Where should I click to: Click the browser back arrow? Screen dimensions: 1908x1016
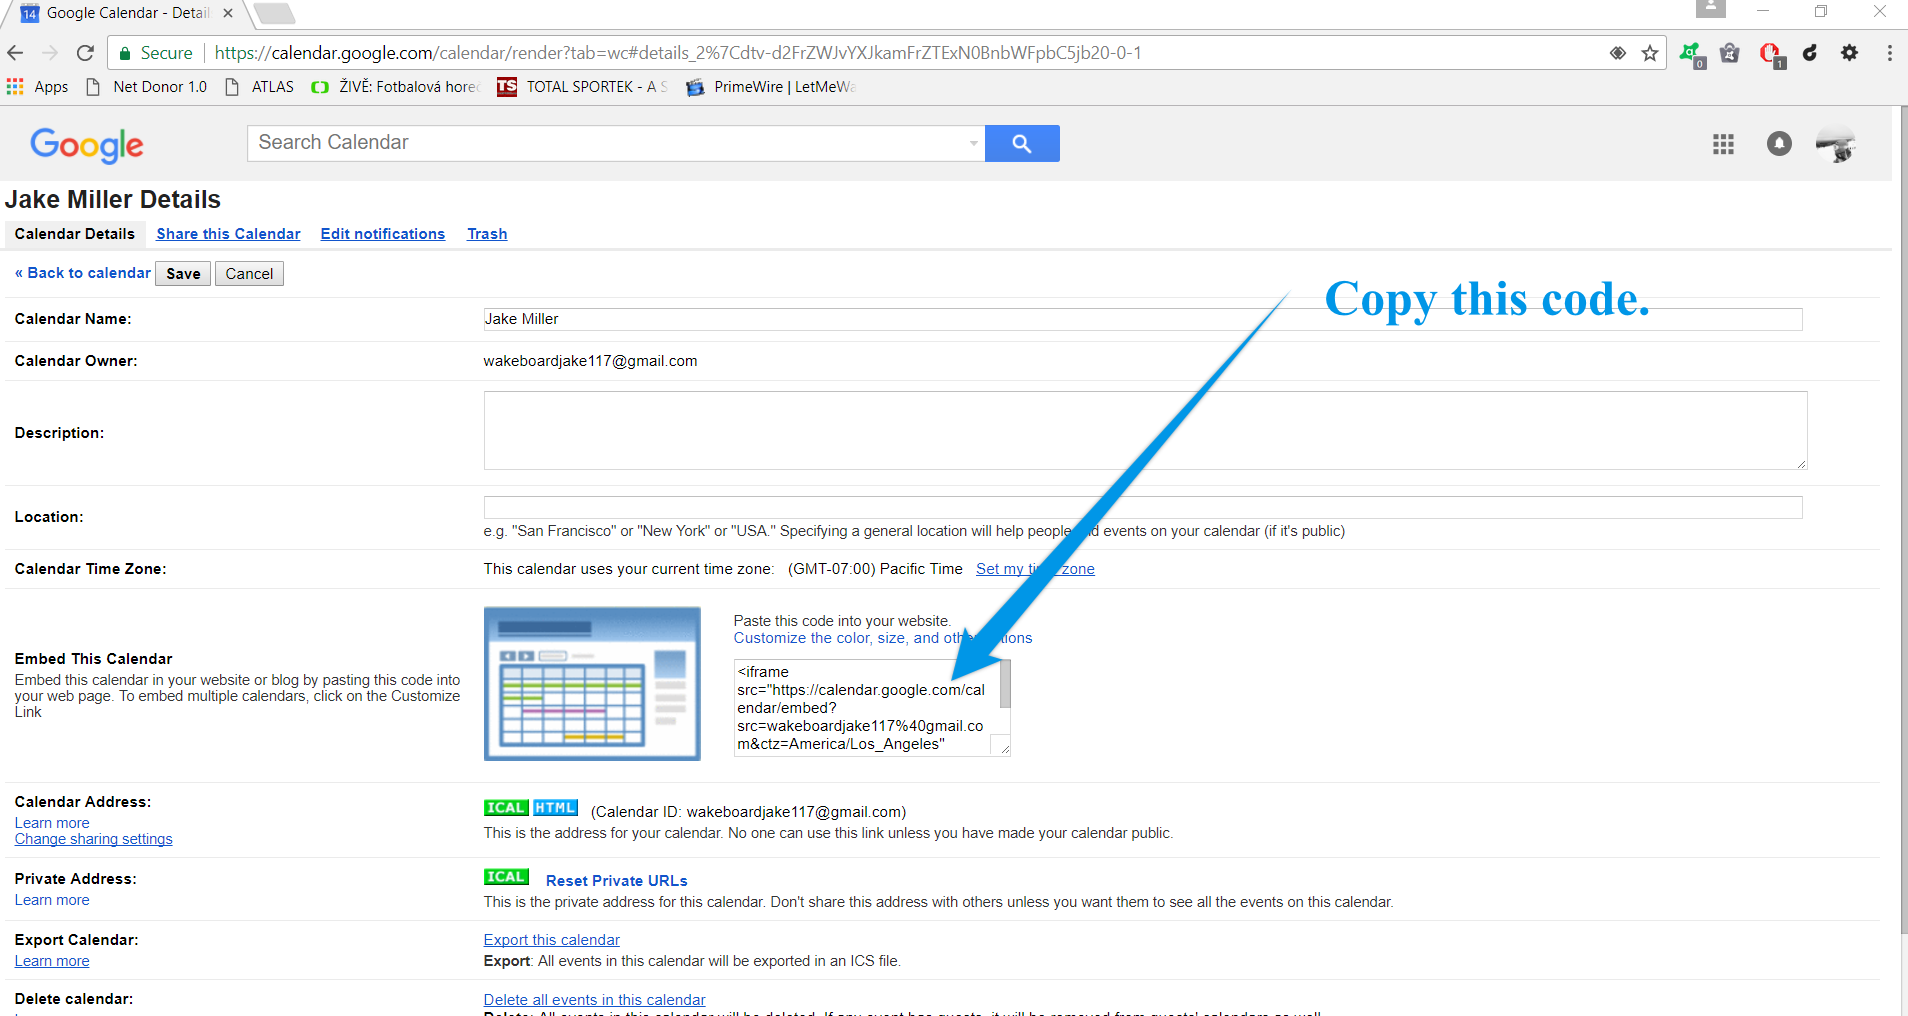15,53
